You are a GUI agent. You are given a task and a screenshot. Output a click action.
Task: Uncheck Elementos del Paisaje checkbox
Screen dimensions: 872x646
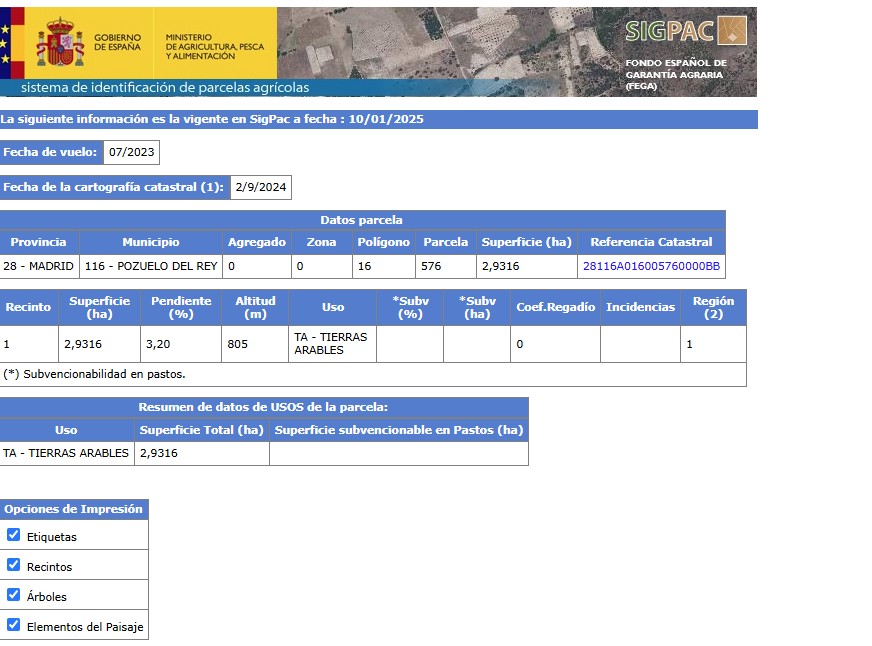click(14, 625)
